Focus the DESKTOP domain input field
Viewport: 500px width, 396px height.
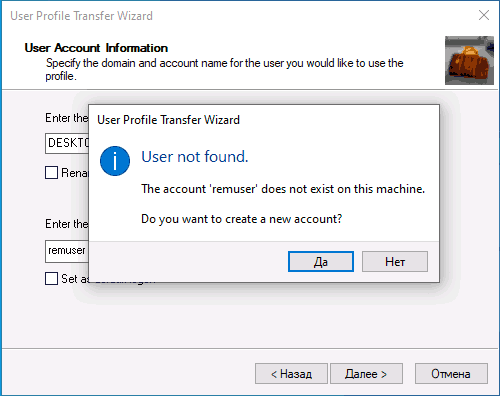(67, 143)
